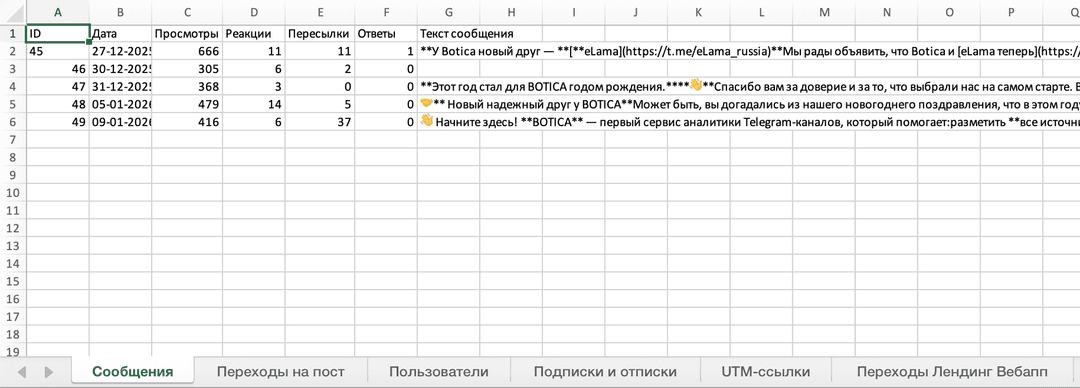Image resolution: width=1080 pixels, height=388 pixels.
Task: Select column D header
Action: (253, 12)
